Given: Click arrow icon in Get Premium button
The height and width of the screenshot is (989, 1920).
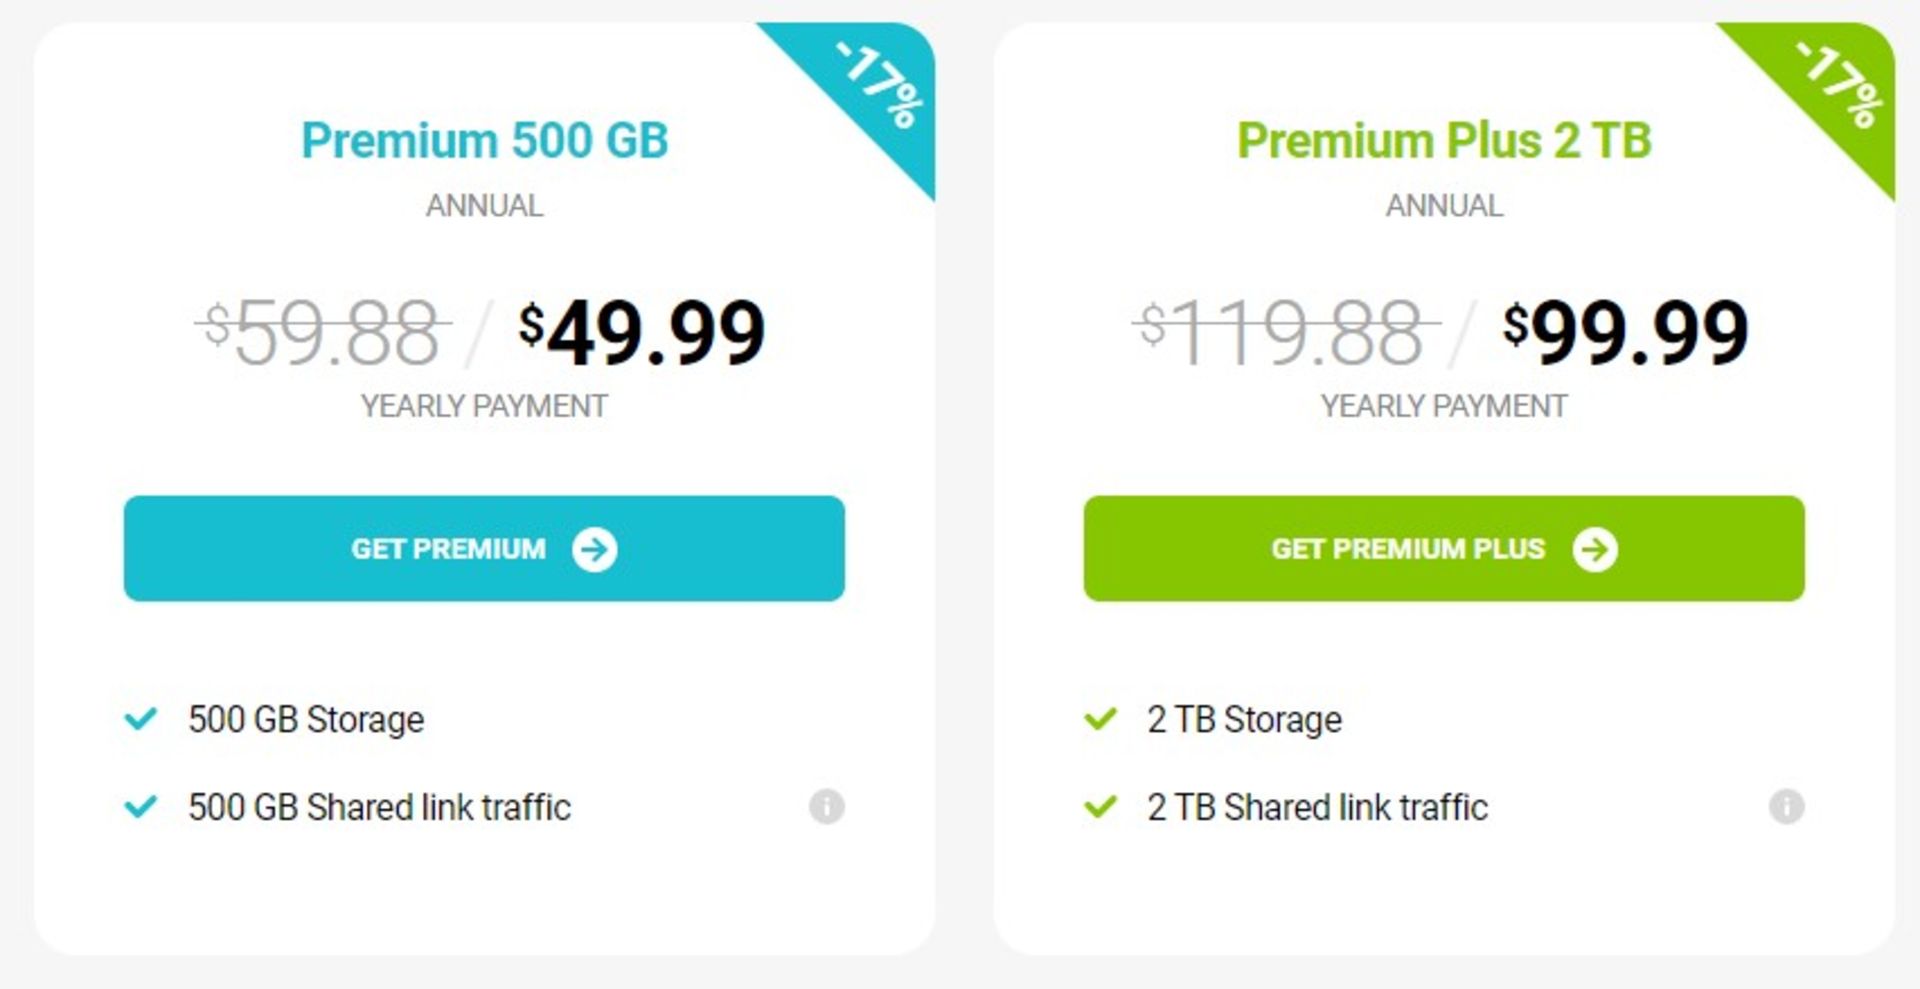Looking at the screenshot, I should pos(595,549).
